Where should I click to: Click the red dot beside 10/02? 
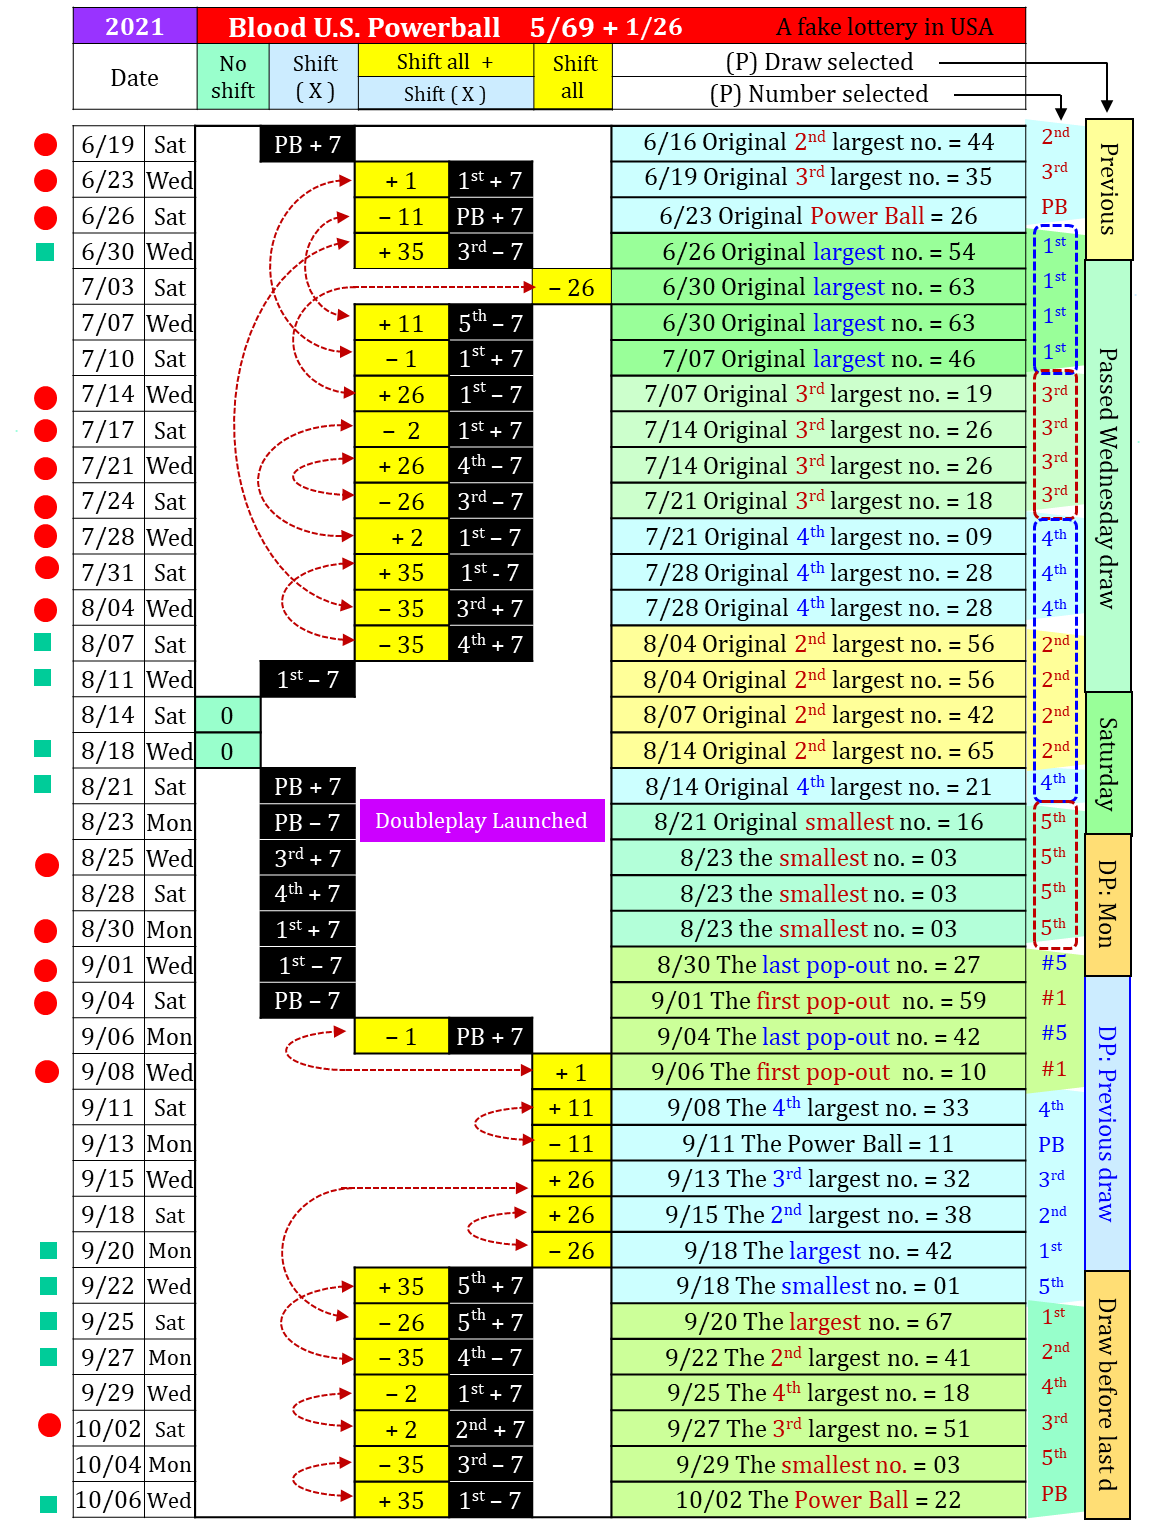49,1425
